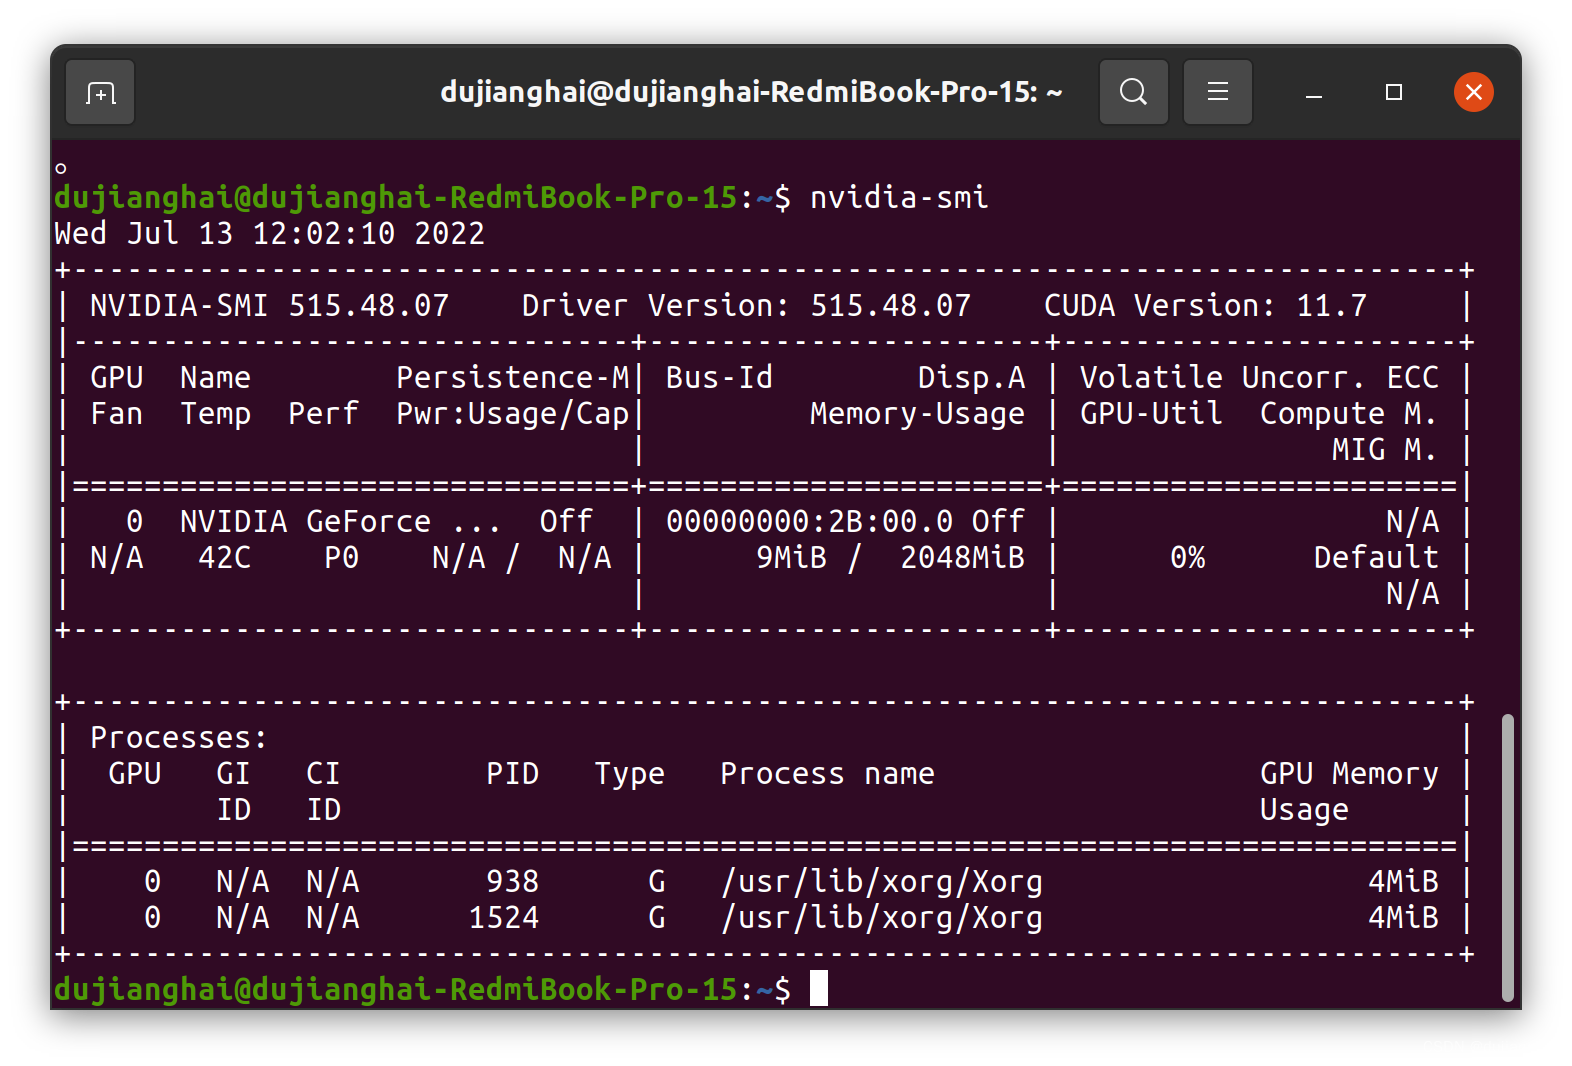Click the 'Driver Version: 515.48.07' text
Image resolution: width=1572 pixels, height=1066 pixels.
pos(746,305)
